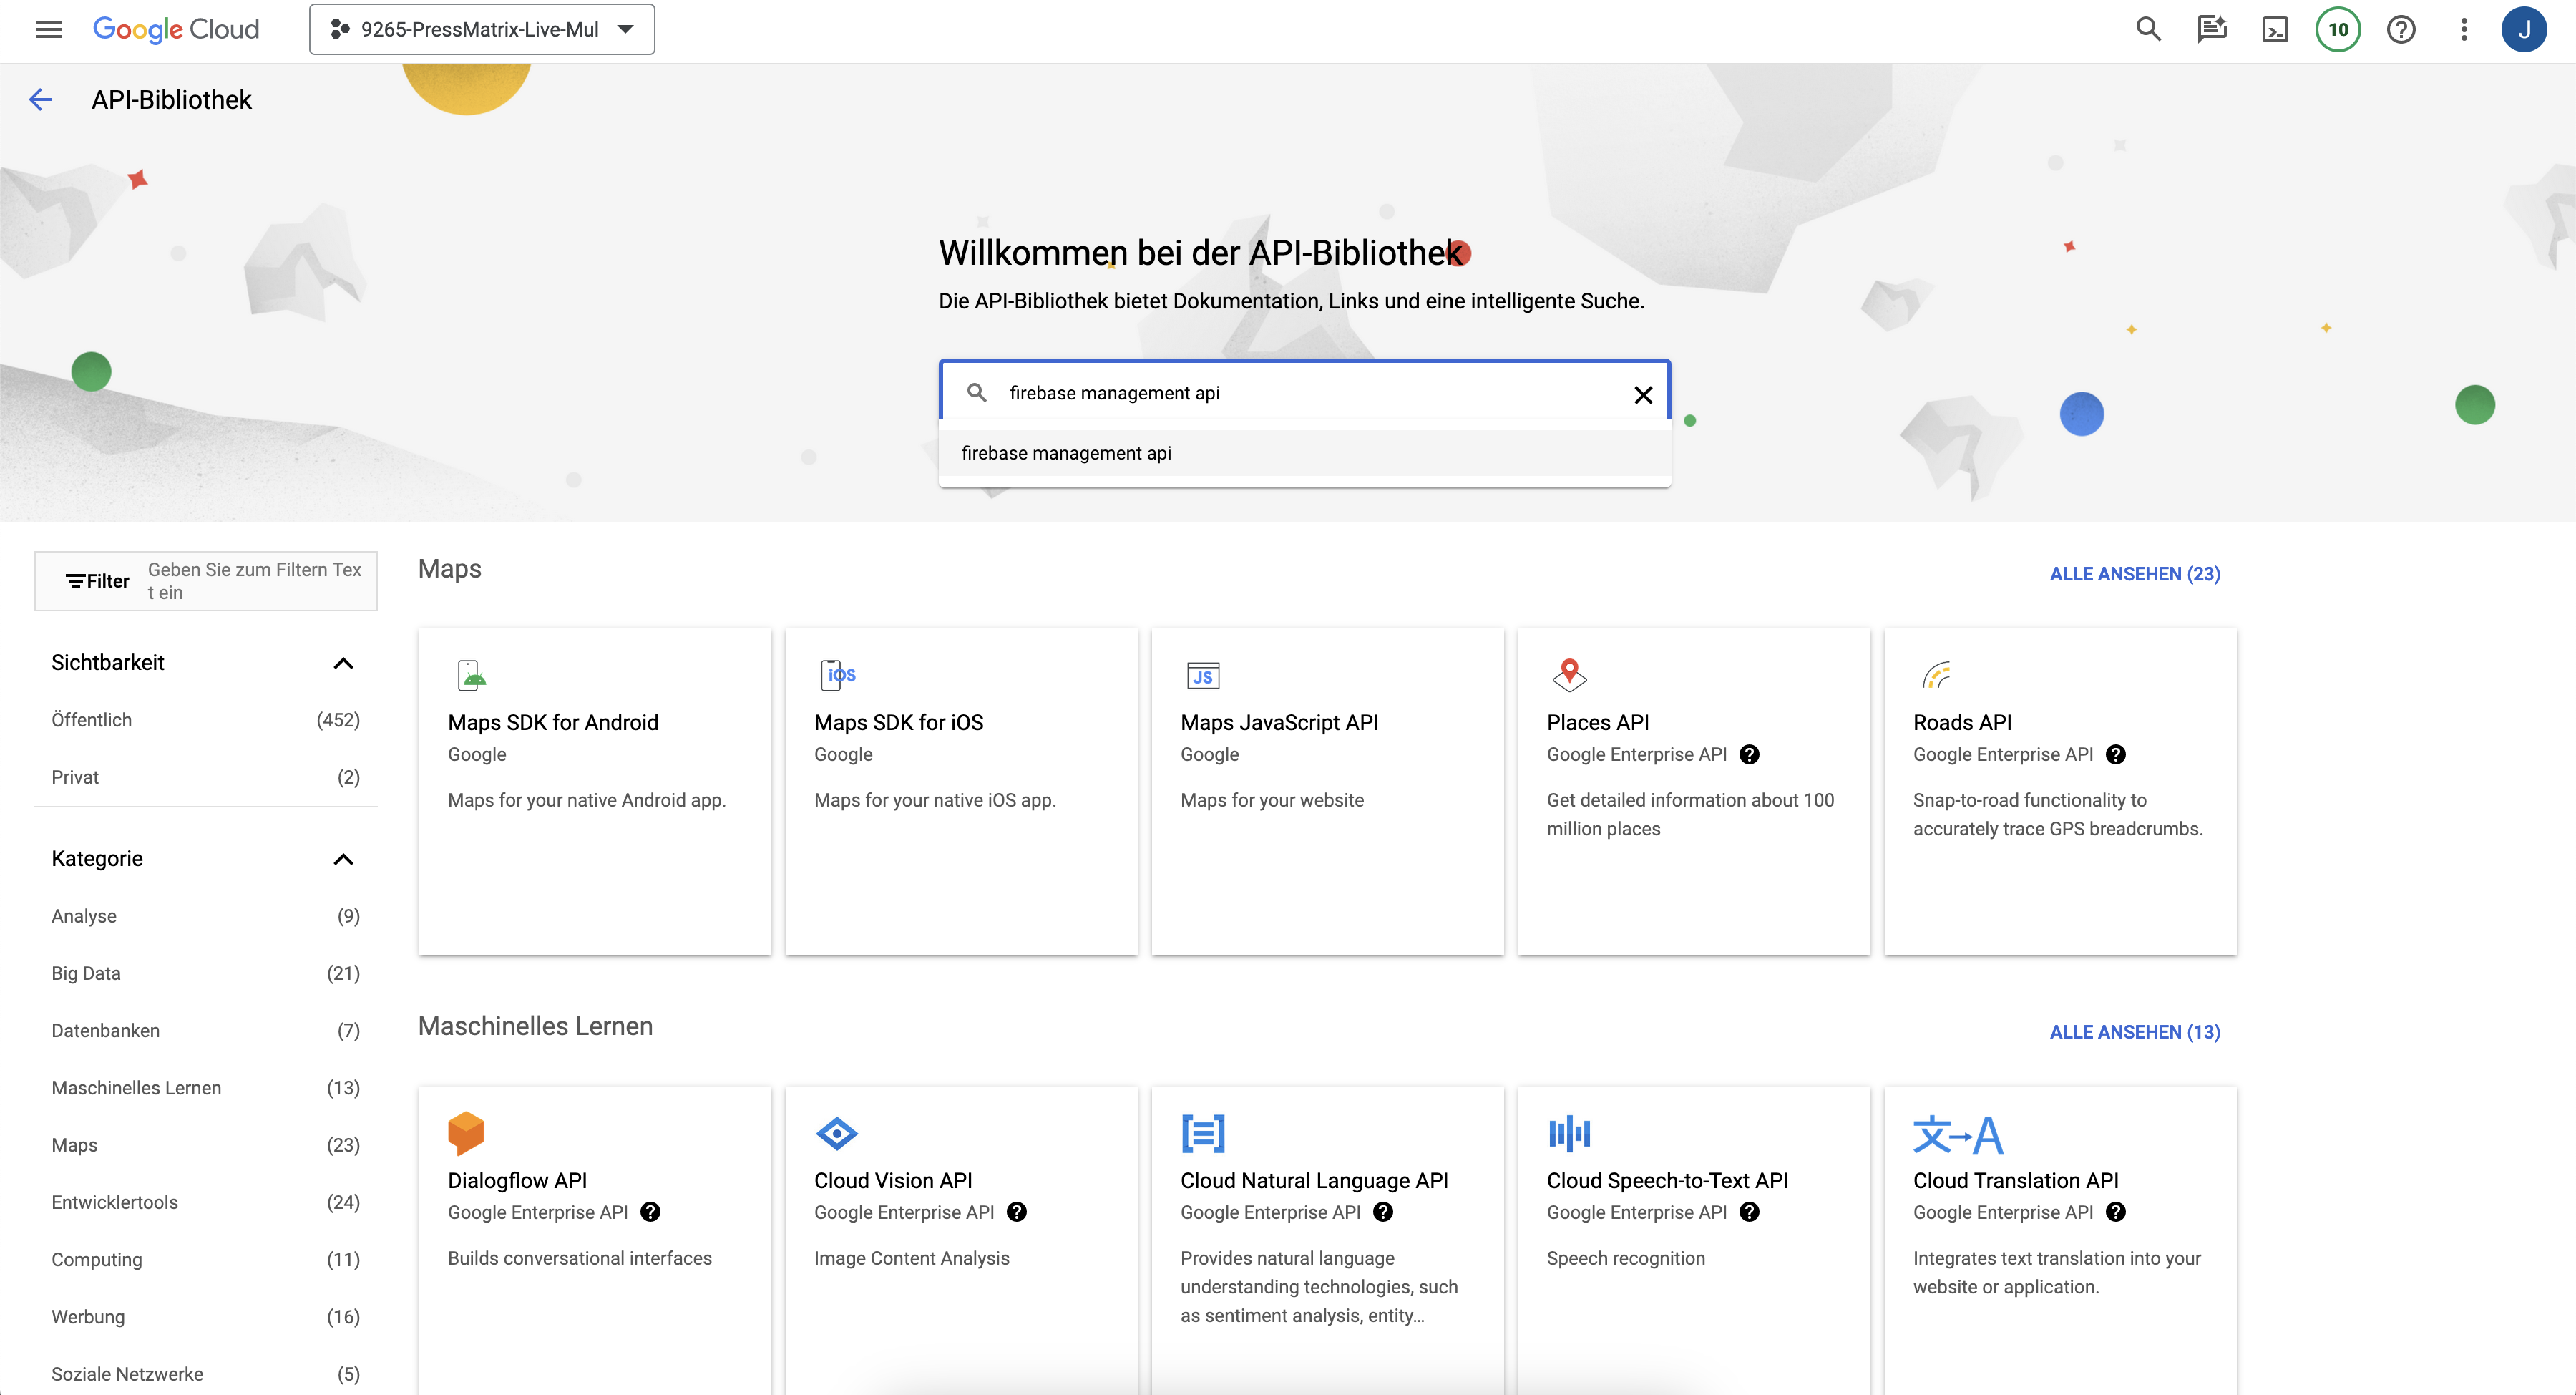Click the Maps JavaScript API JS icon
Viewport: 2576px width, 1395px height.
coord(1202,676)
